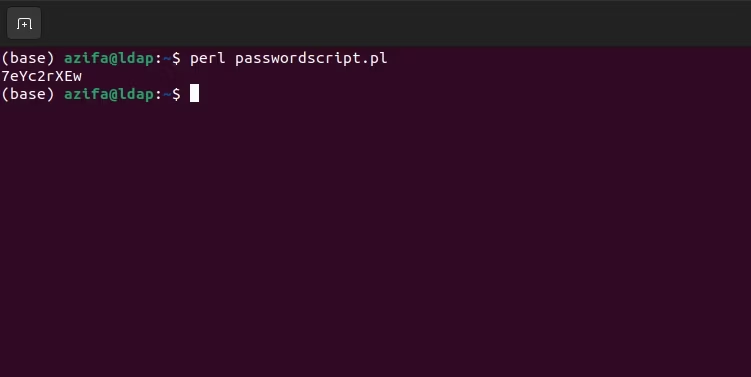Click the dollar sign before perl

coord(176,58)
